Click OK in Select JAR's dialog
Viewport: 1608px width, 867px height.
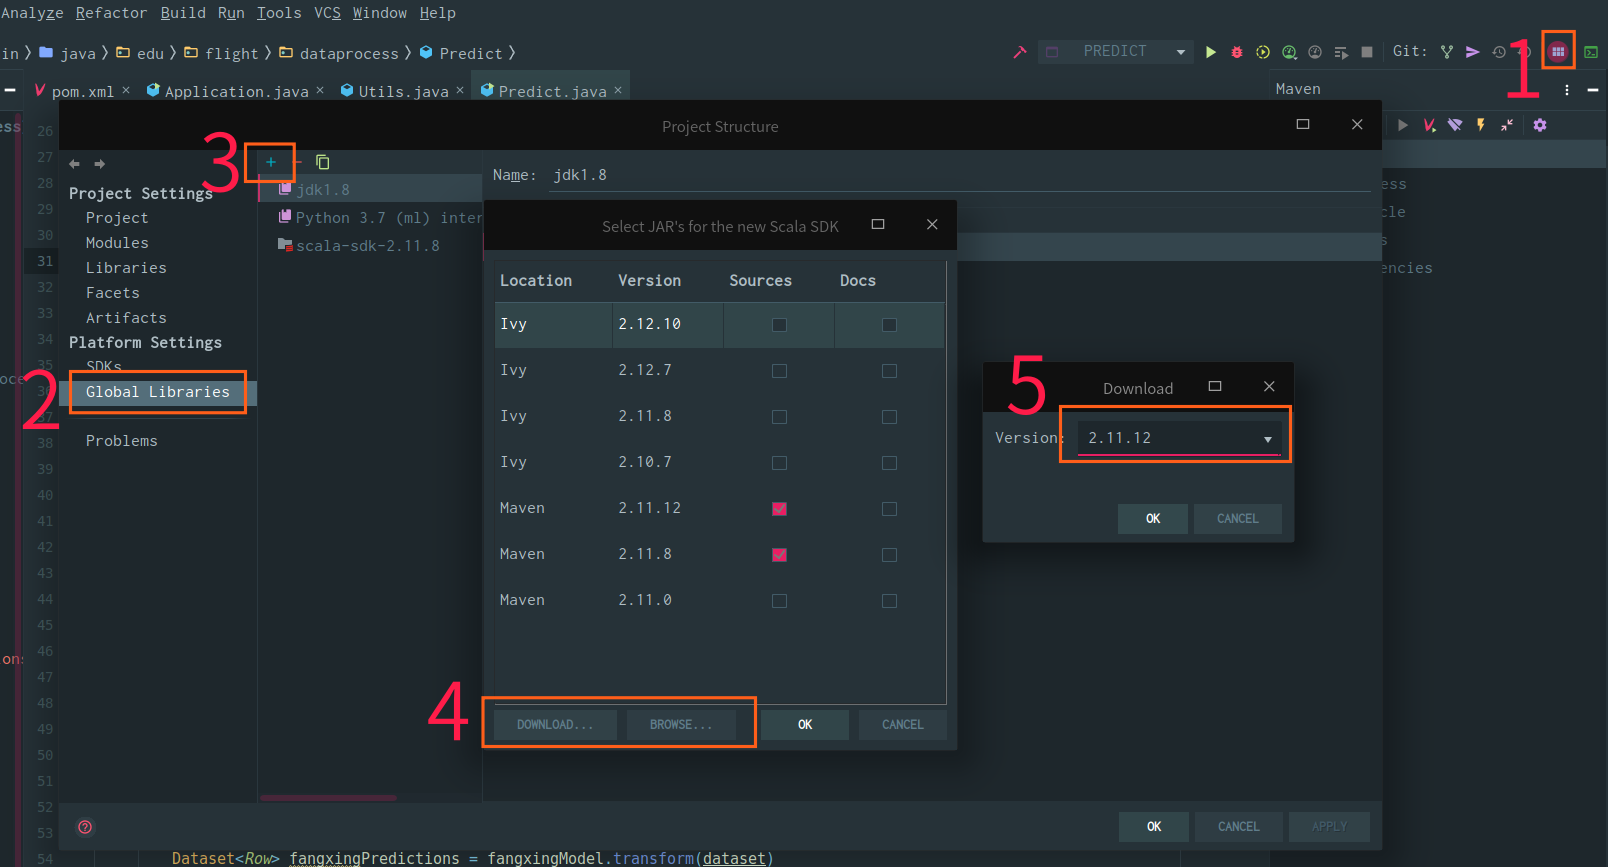tap(805, 725)
